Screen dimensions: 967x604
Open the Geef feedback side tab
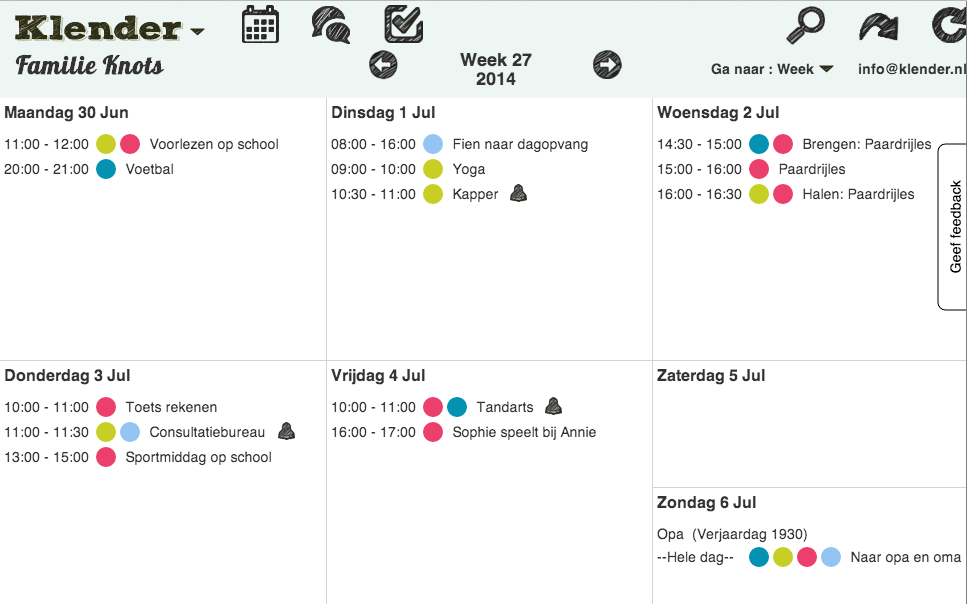coord(953,227)
